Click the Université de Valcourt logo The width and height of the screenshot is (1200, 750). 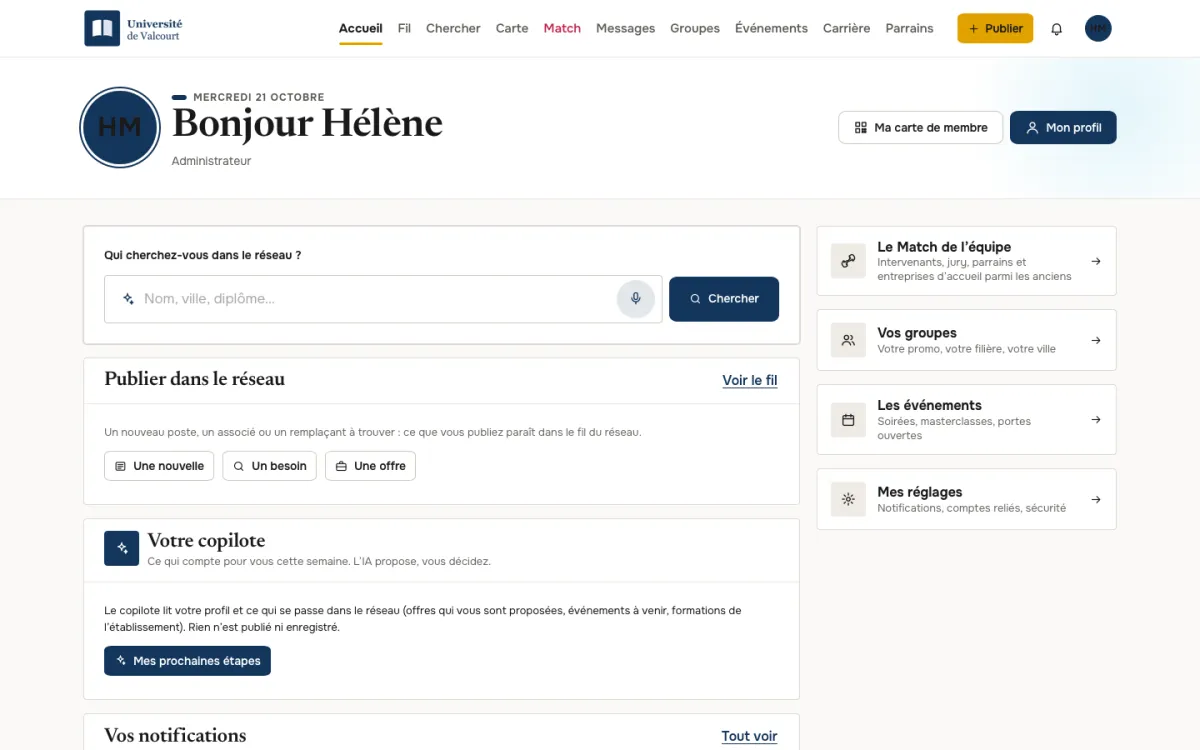(x=133, y=29)
